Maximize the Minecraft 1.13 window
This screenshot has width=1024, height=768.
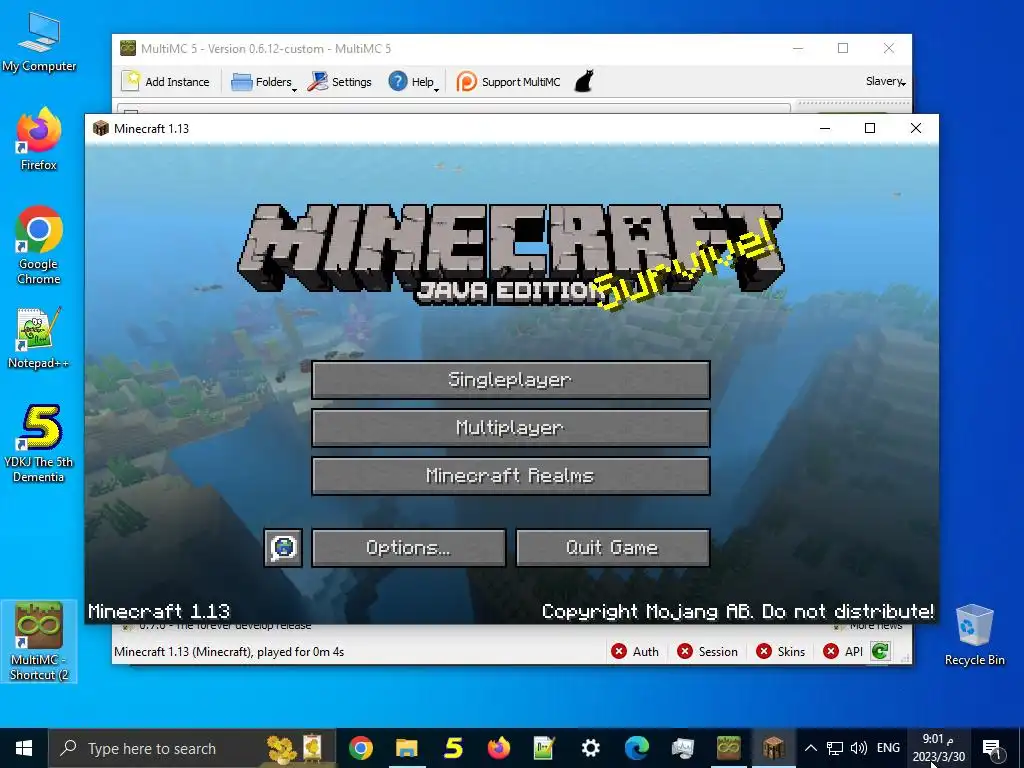click(x=870, y=128)
